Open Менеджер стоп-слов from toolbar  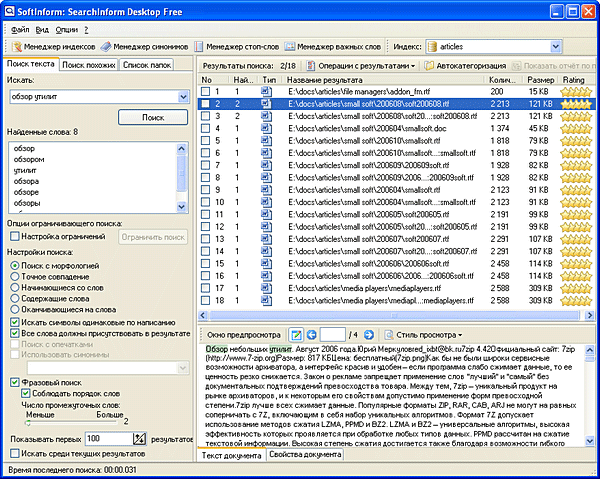click(236, 46)
